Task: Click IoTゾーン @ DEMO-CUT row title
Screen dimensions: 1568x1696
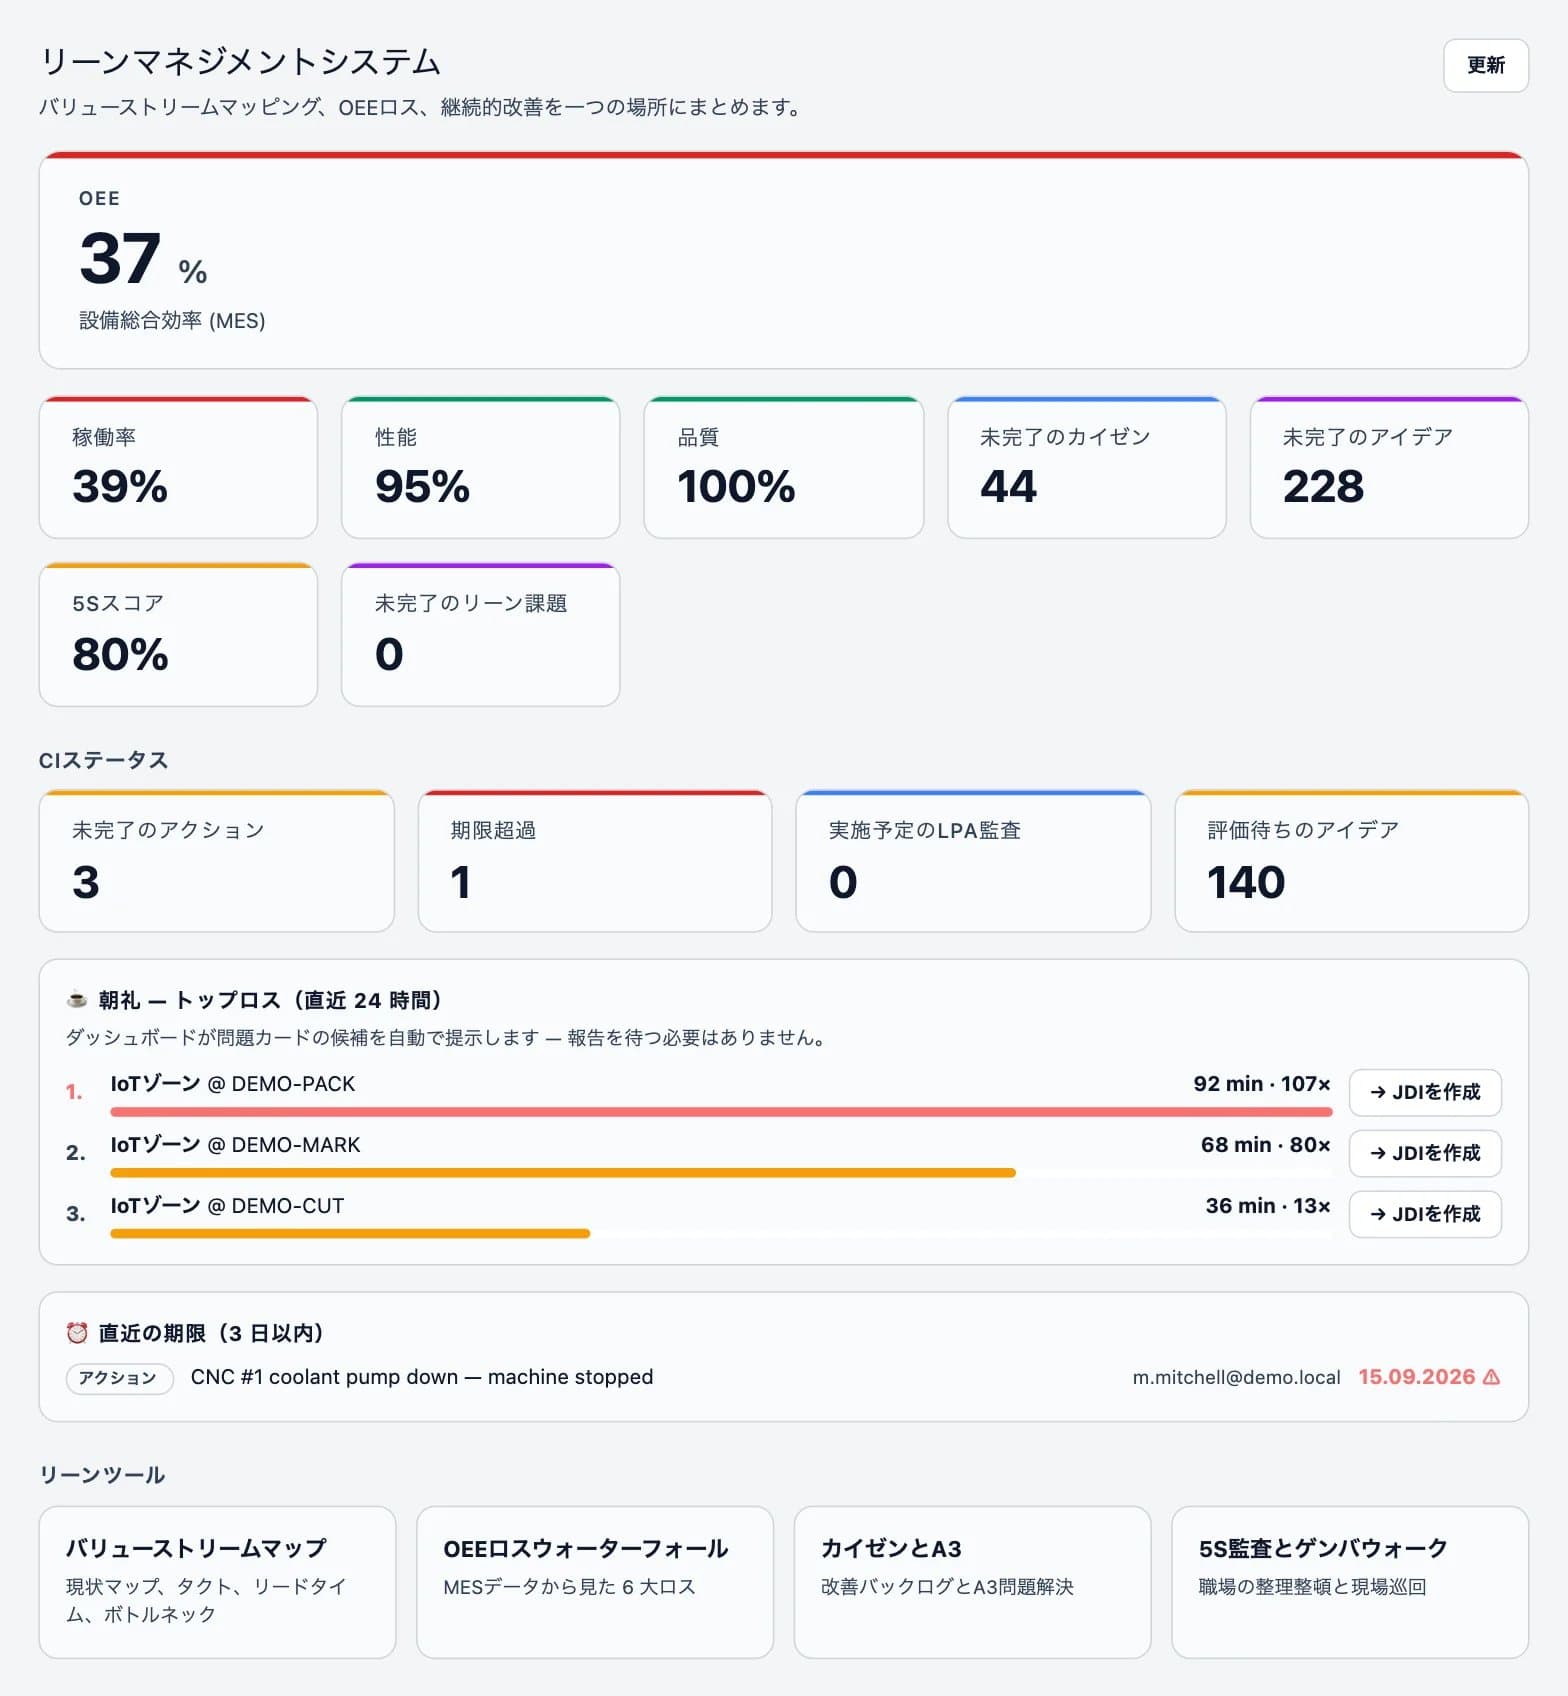Action: 227,1206
